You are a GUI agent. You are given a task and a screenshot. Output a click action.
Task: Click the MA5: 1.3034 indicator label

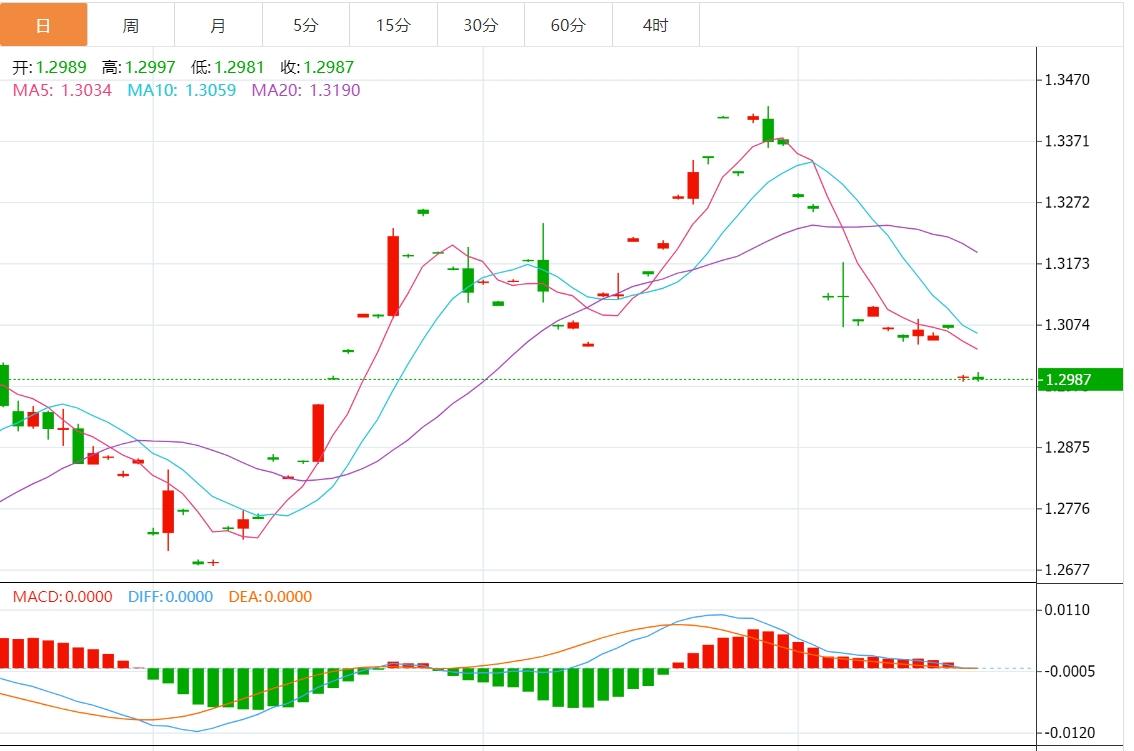[x=61, y=90]
